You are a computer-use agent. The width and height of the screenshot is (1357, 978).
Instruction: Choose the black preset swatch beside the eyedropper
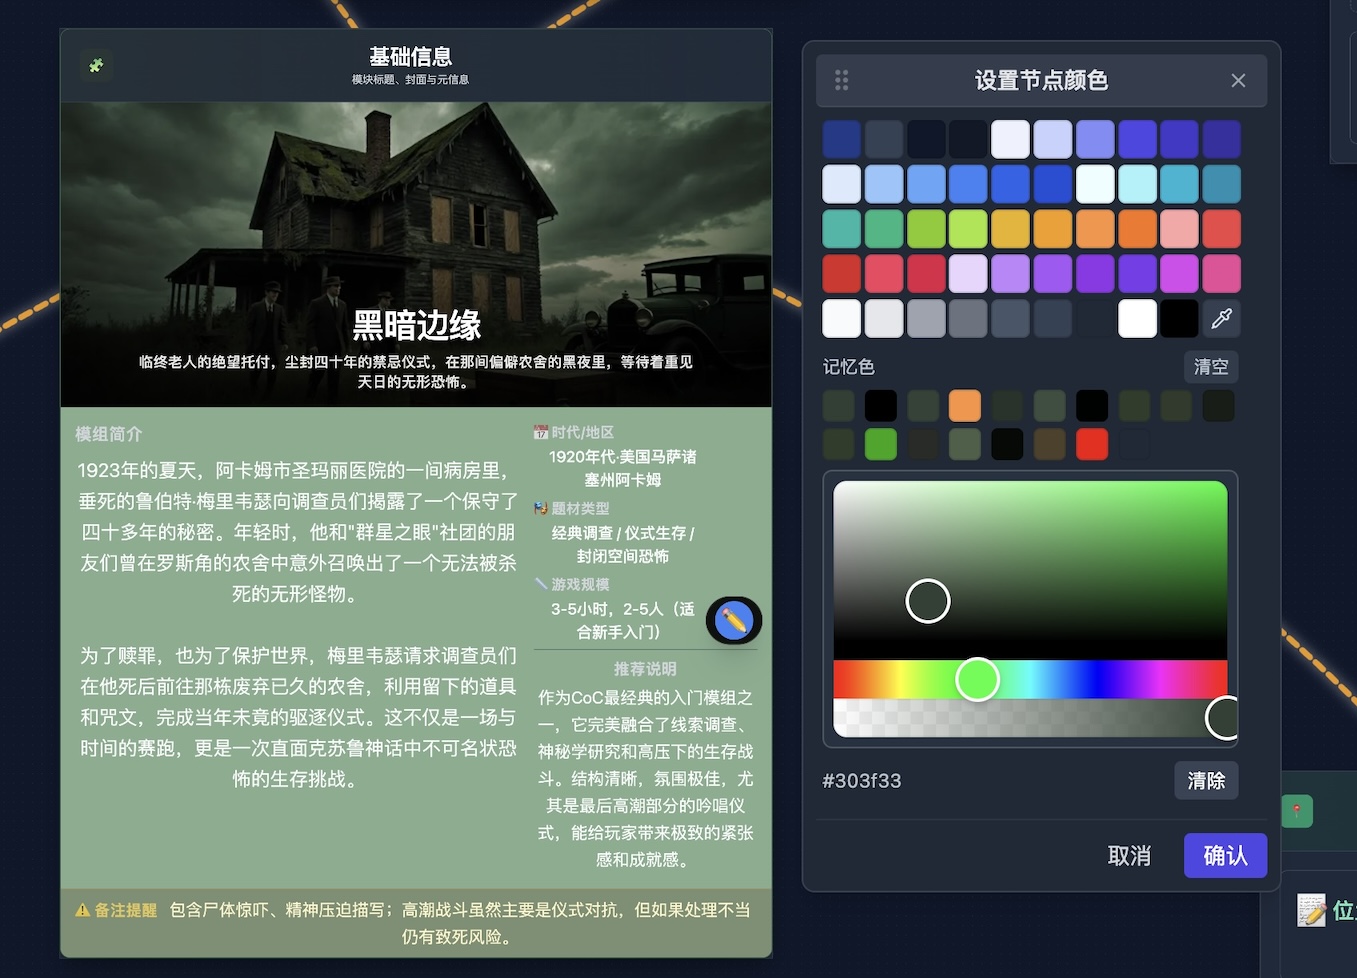tap(1179, 319)
